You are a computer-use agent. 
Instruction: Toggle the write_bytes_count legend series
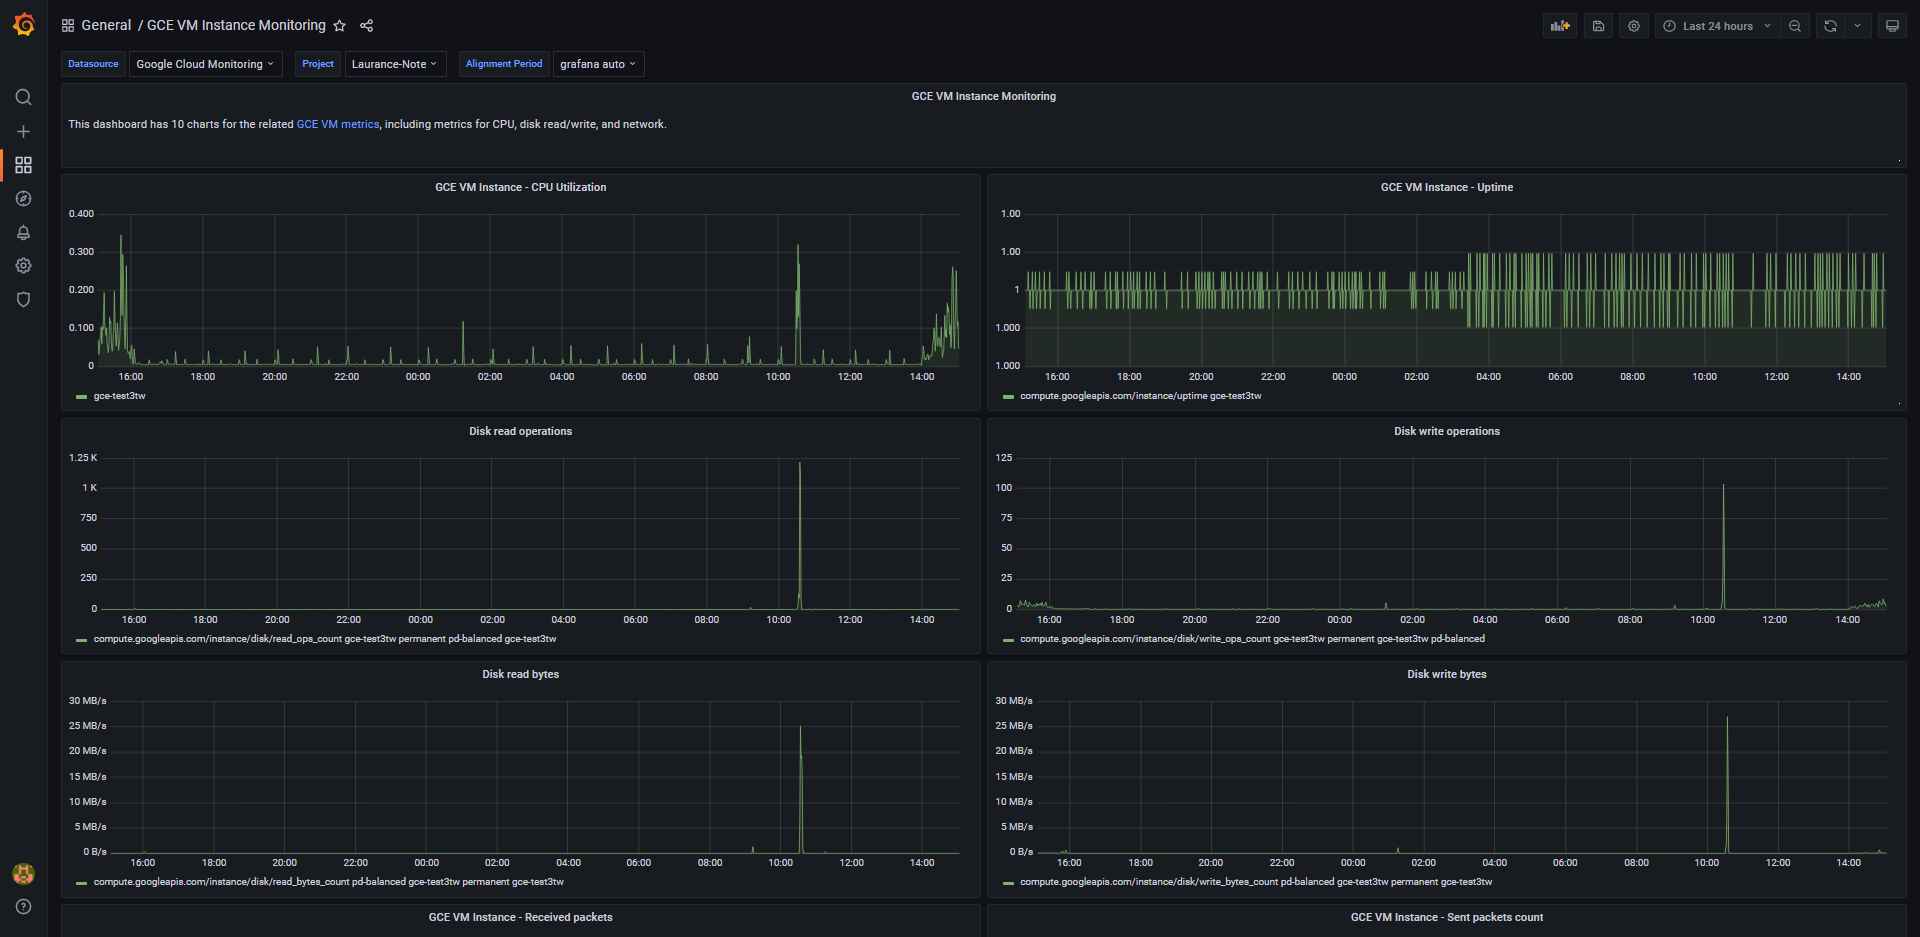pos(1256,882)
